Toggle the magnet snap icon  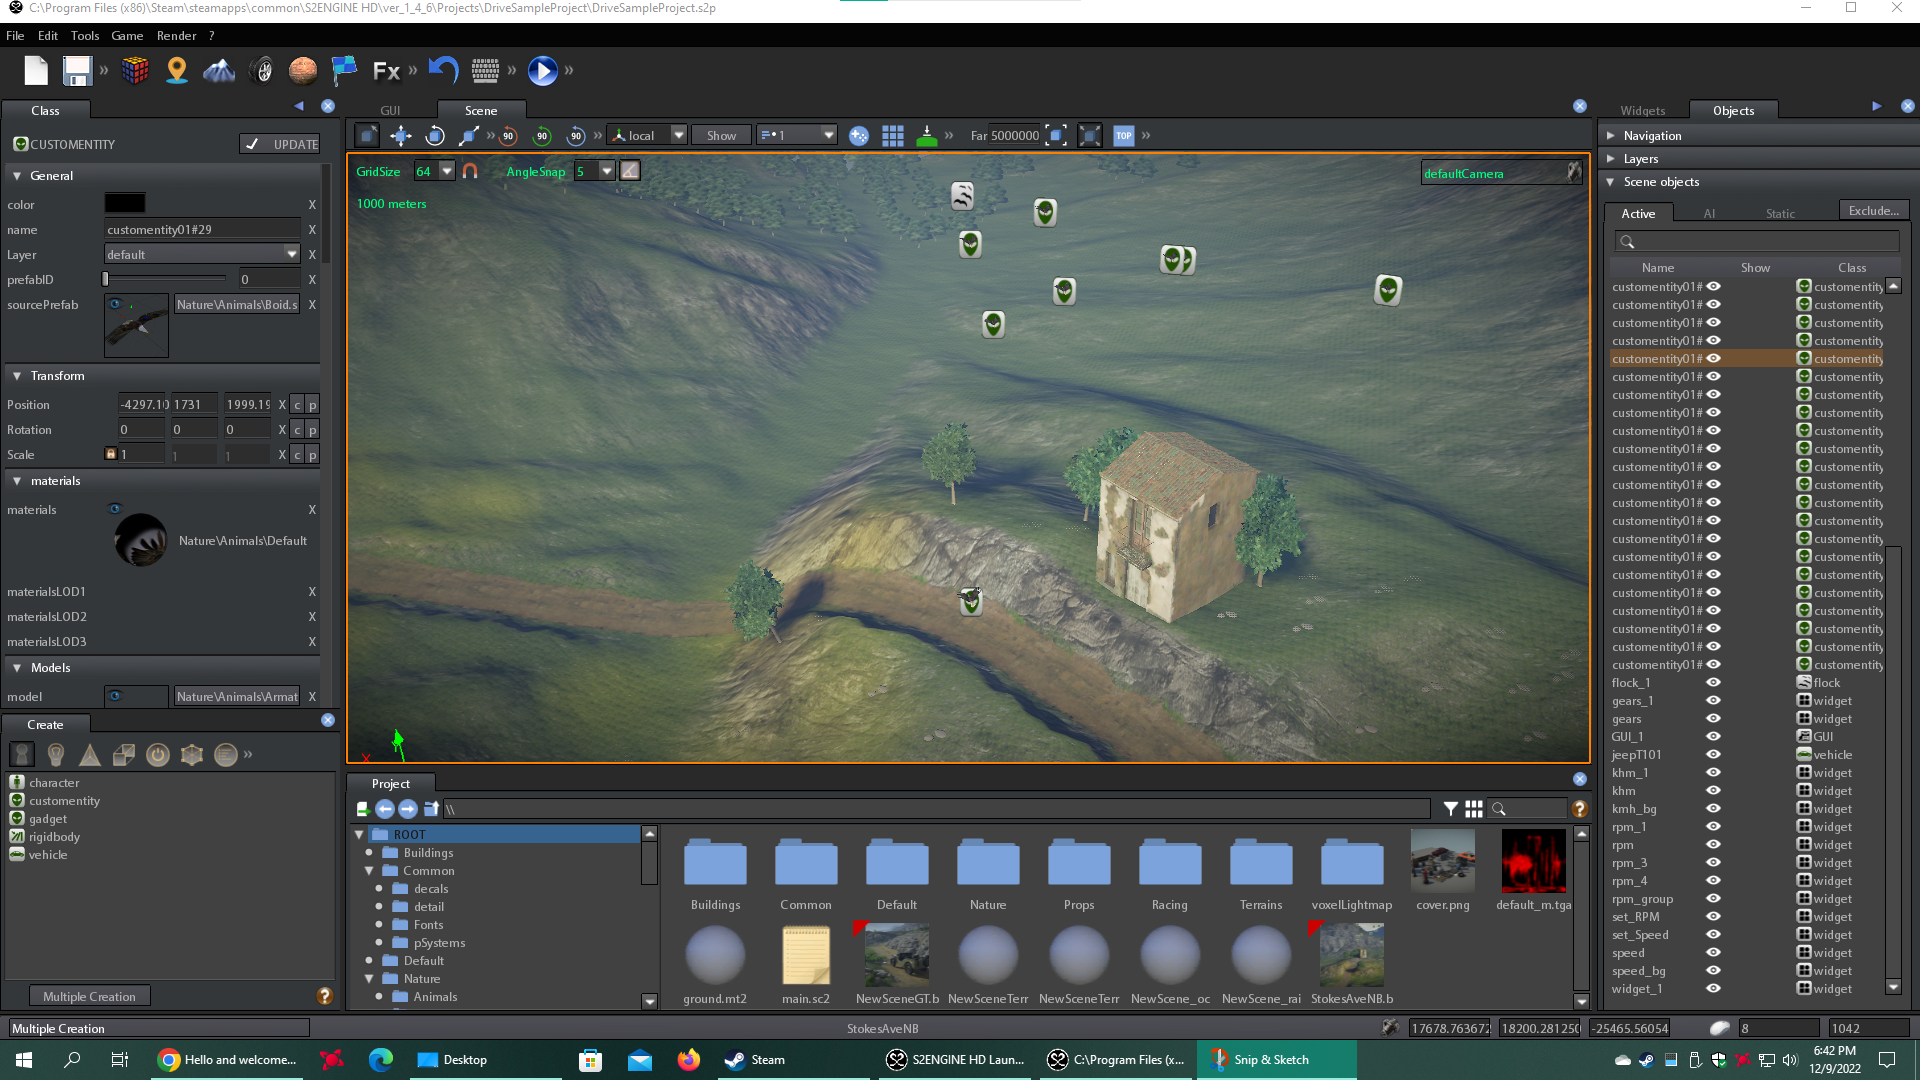(x=470, y=171)
